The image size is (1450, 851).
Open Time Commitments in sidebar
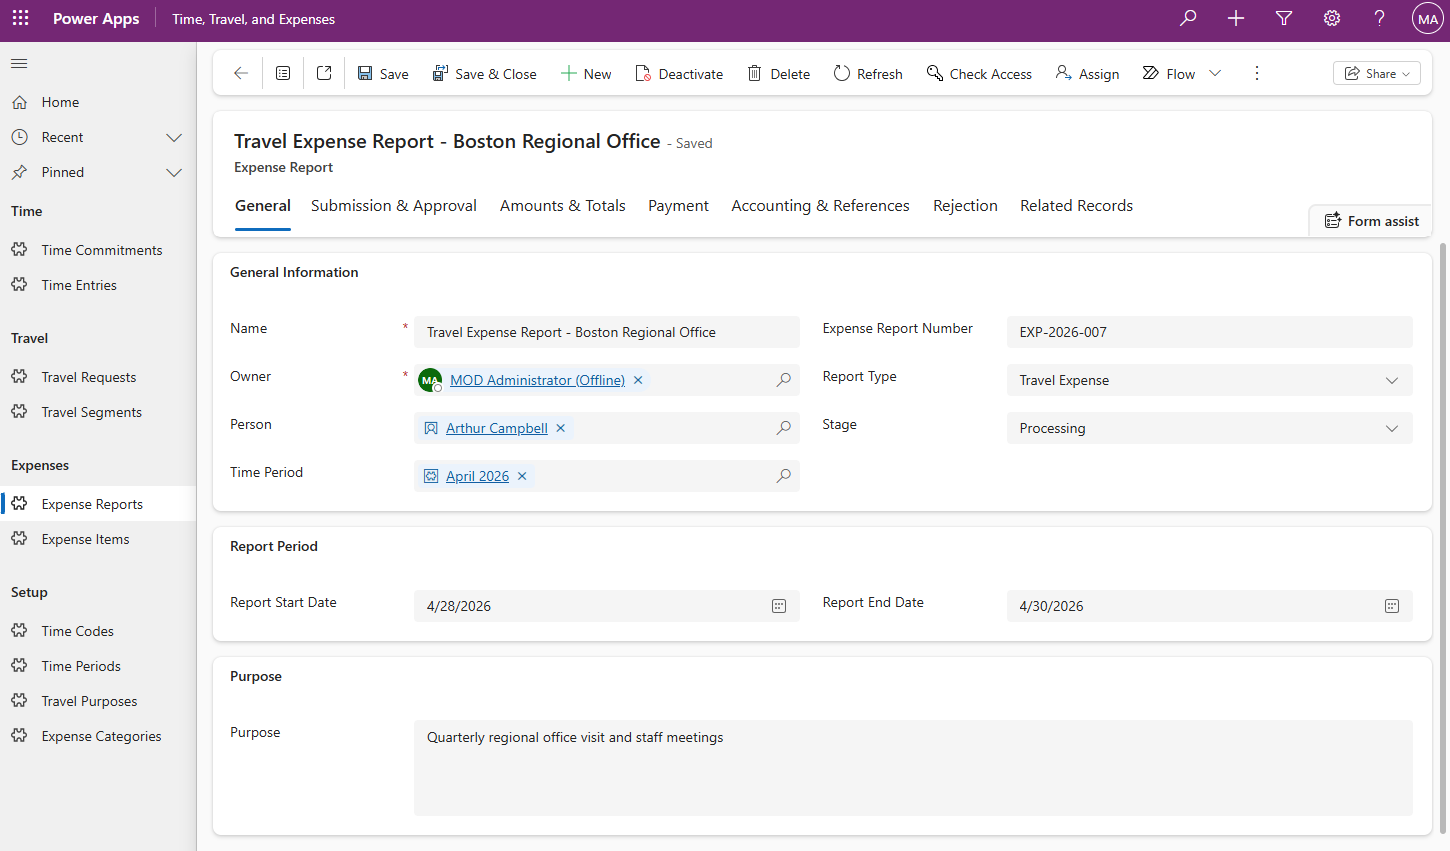tap(98, 250)
